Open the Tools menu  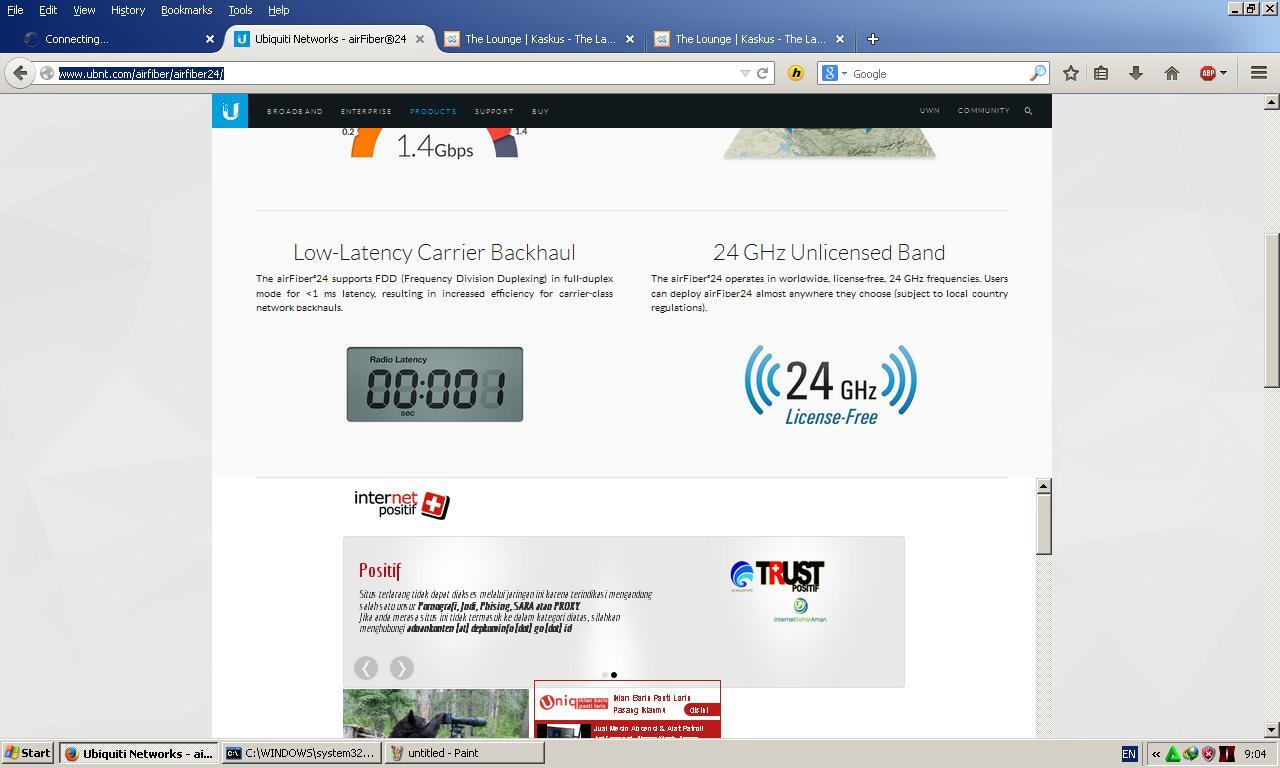240,10
